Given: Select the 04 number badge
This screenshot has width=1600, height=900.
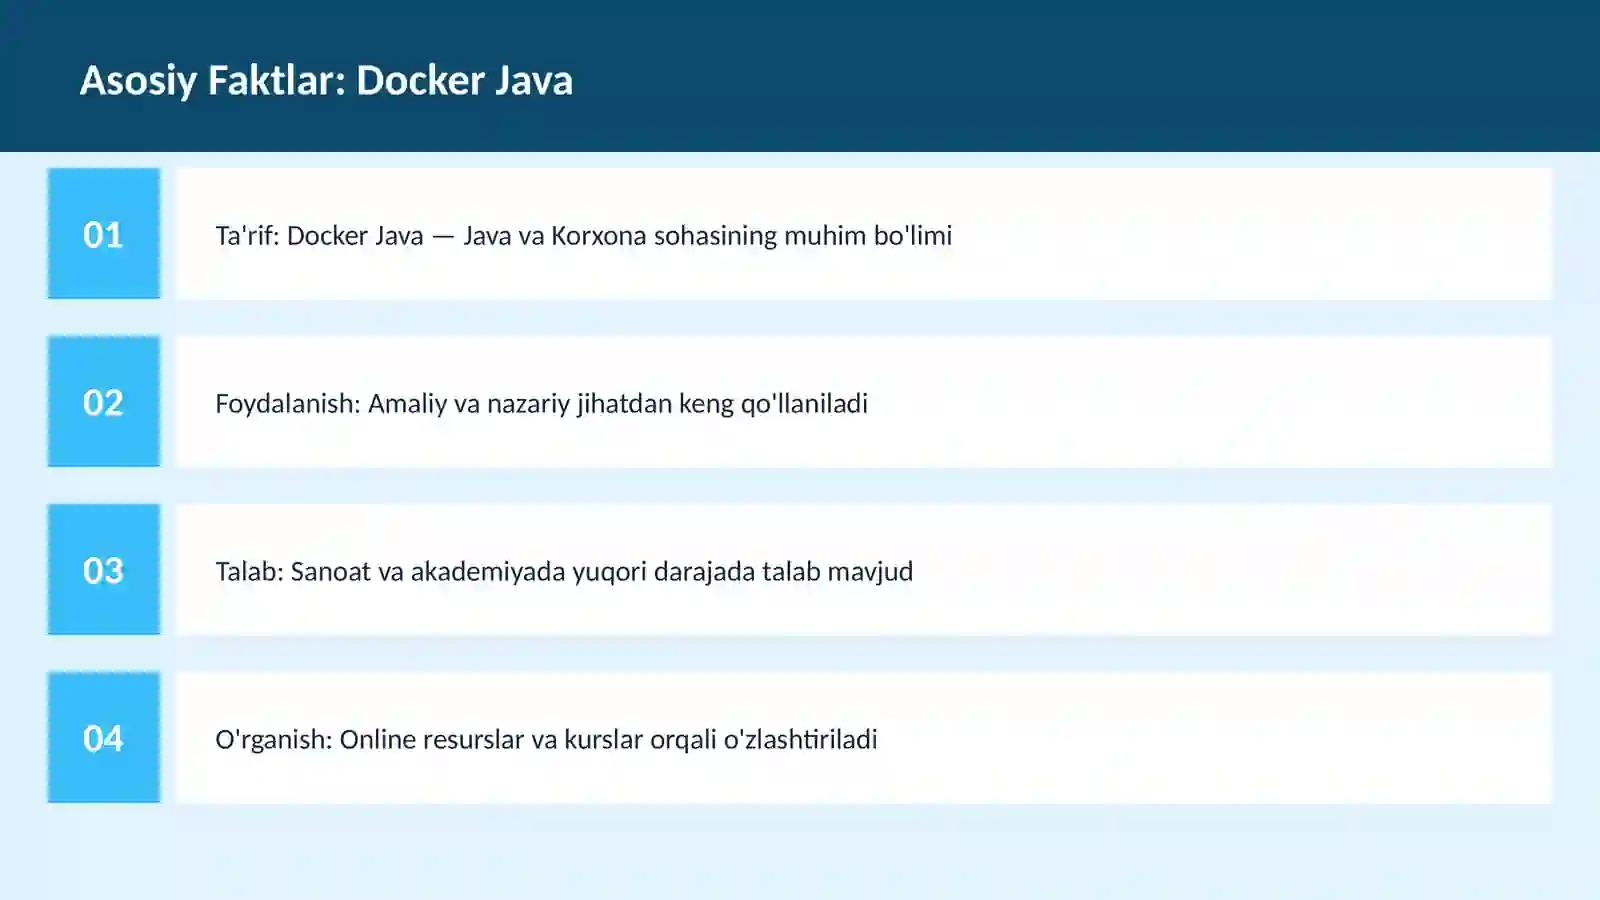Looking at the screenshot, I should click(104, 738).
